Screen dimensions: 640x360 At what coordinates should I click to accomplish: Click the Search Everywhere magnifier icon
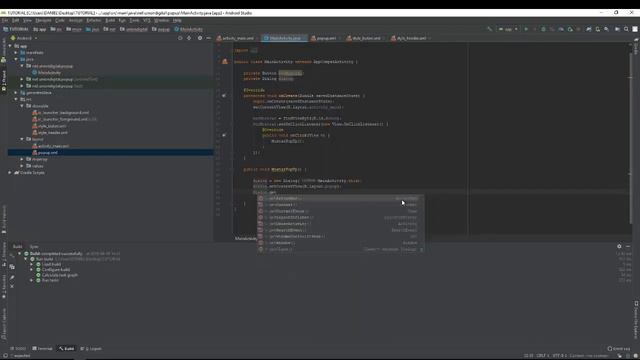(x=626, y=29)
